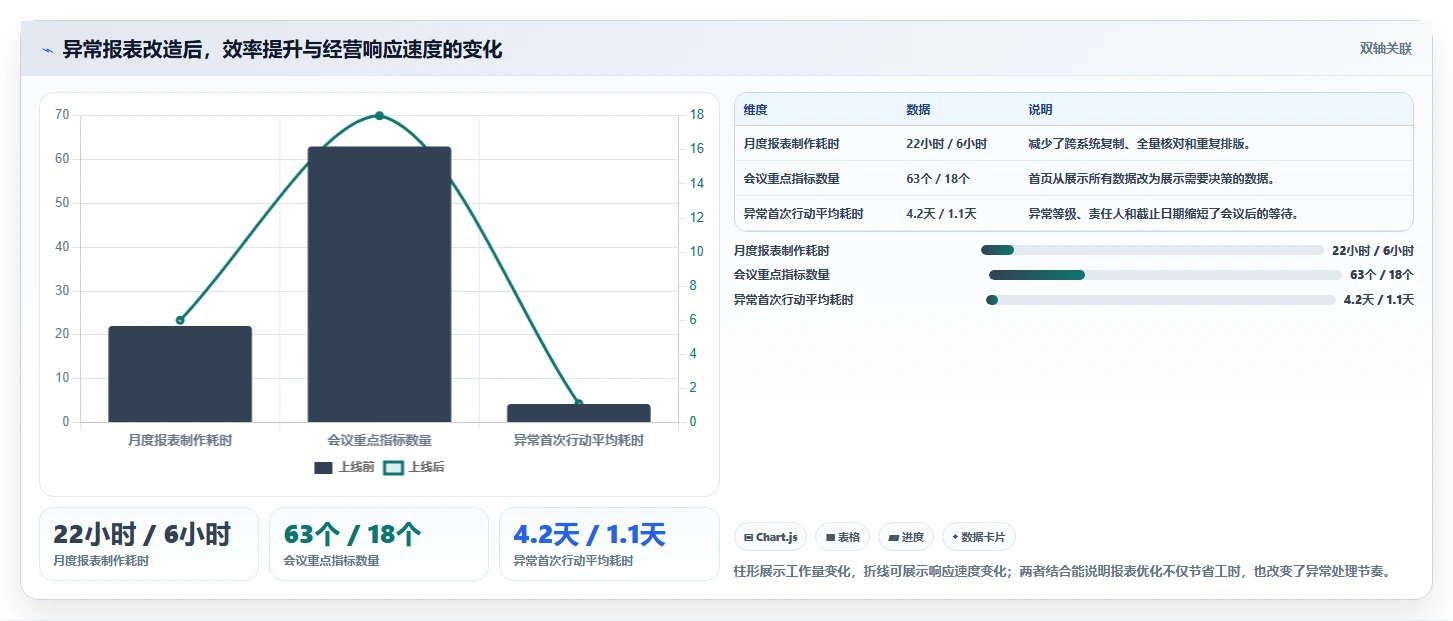Click the 月度报表制作耗时 progress bar
This screenshot has height=621, width=1453.
1152,250
